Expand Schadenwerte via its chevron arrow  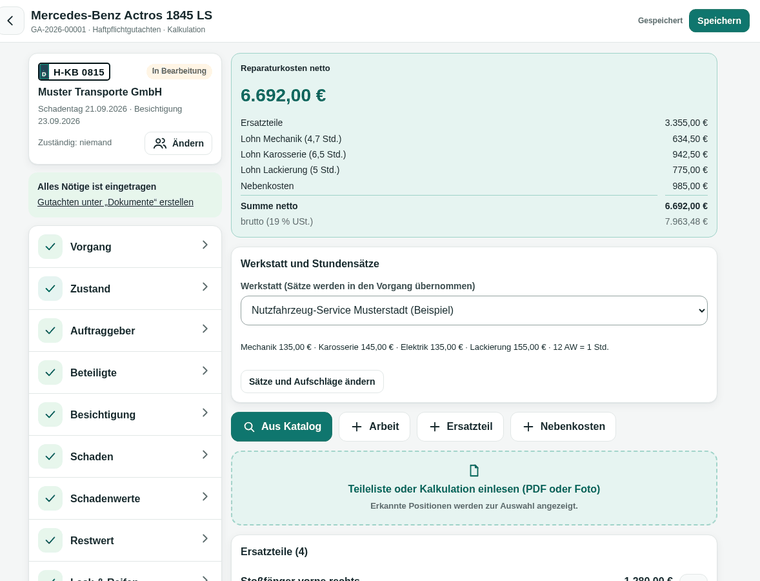pyautogui.click(x=205, y=497)
